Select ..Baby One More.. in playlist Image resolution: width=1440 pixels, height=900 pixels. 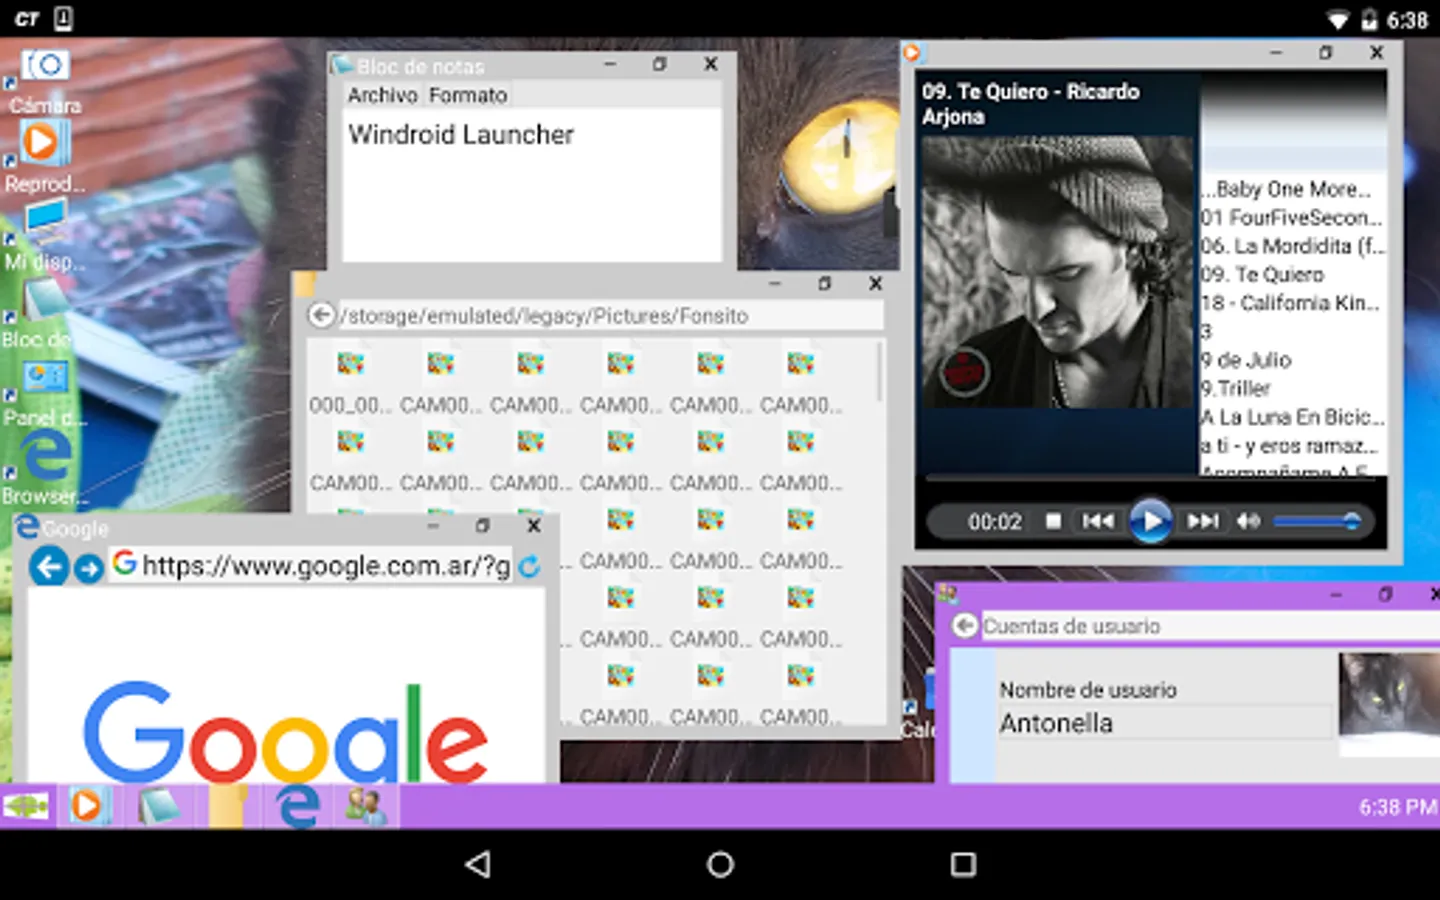pyautogui.click(x=1293, y=189)
